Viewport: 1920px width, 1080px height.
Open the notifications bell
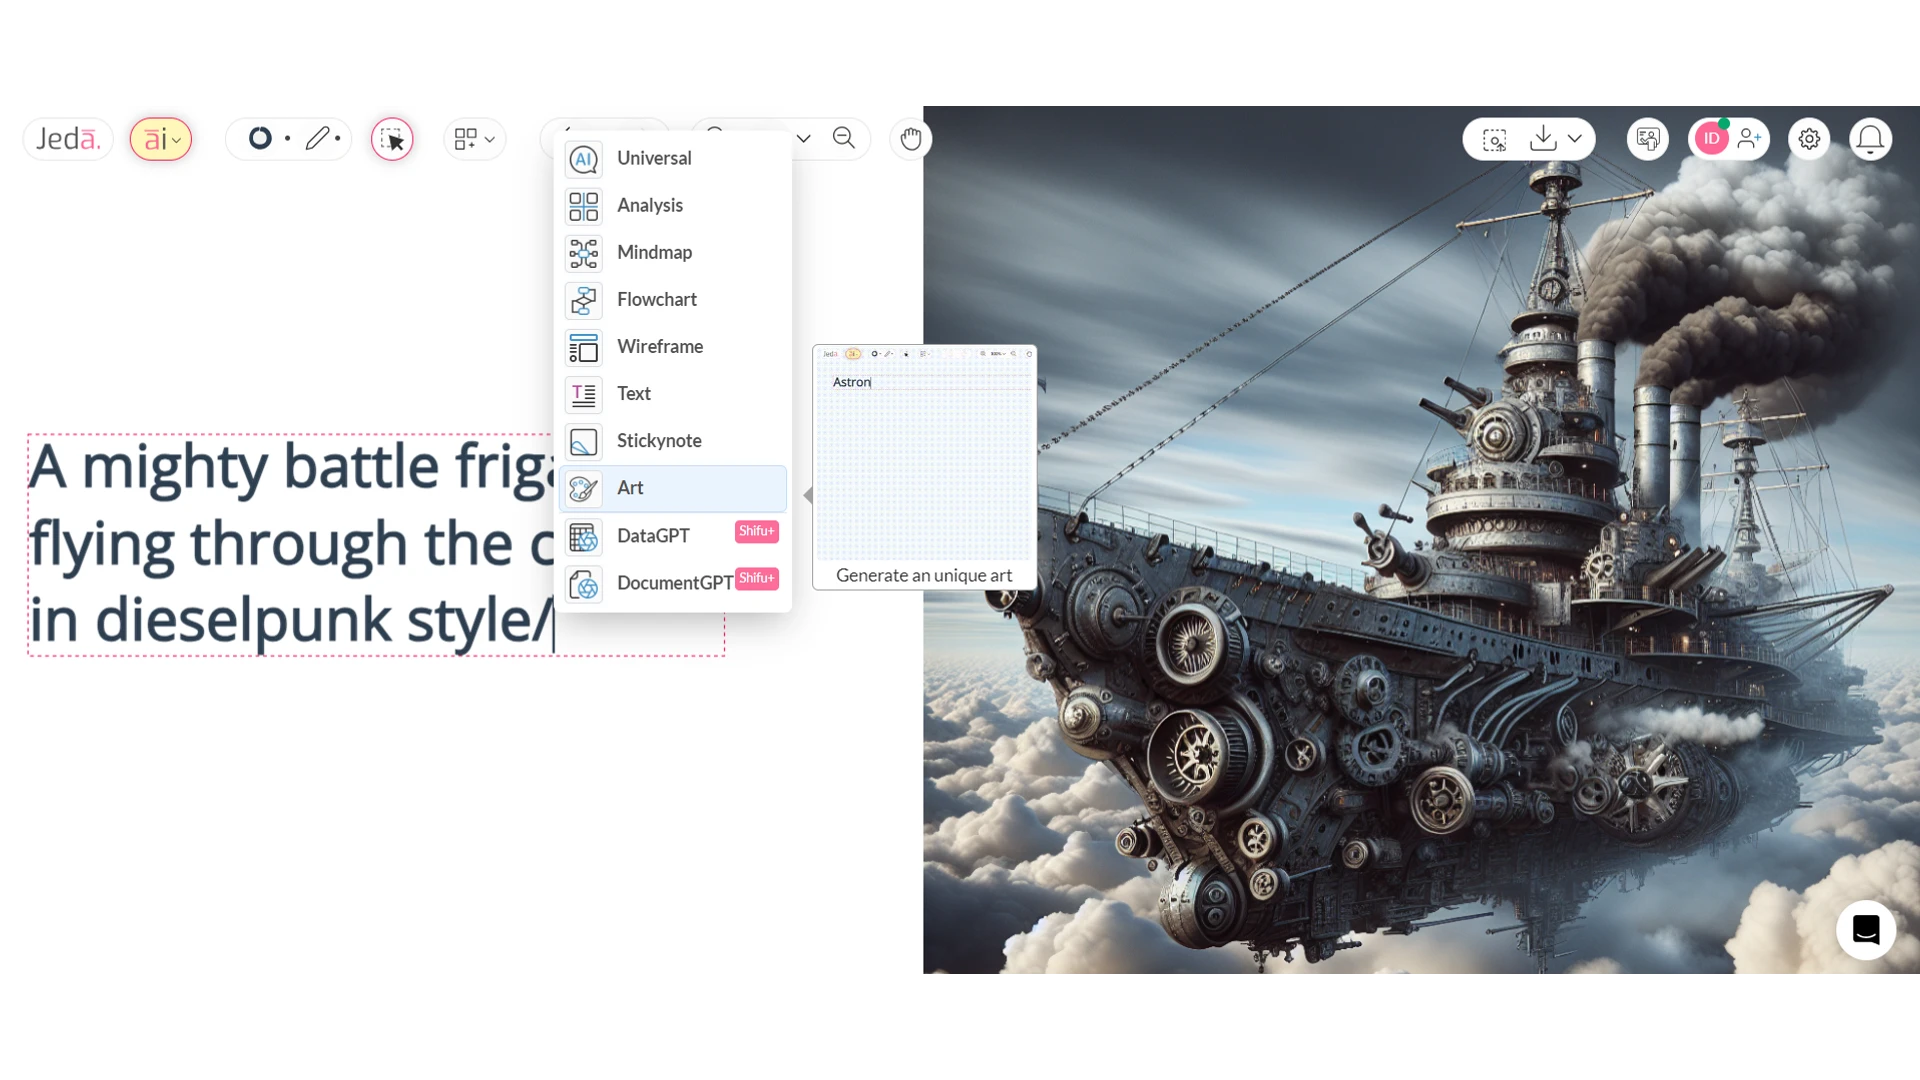(x=1871, y=139)
